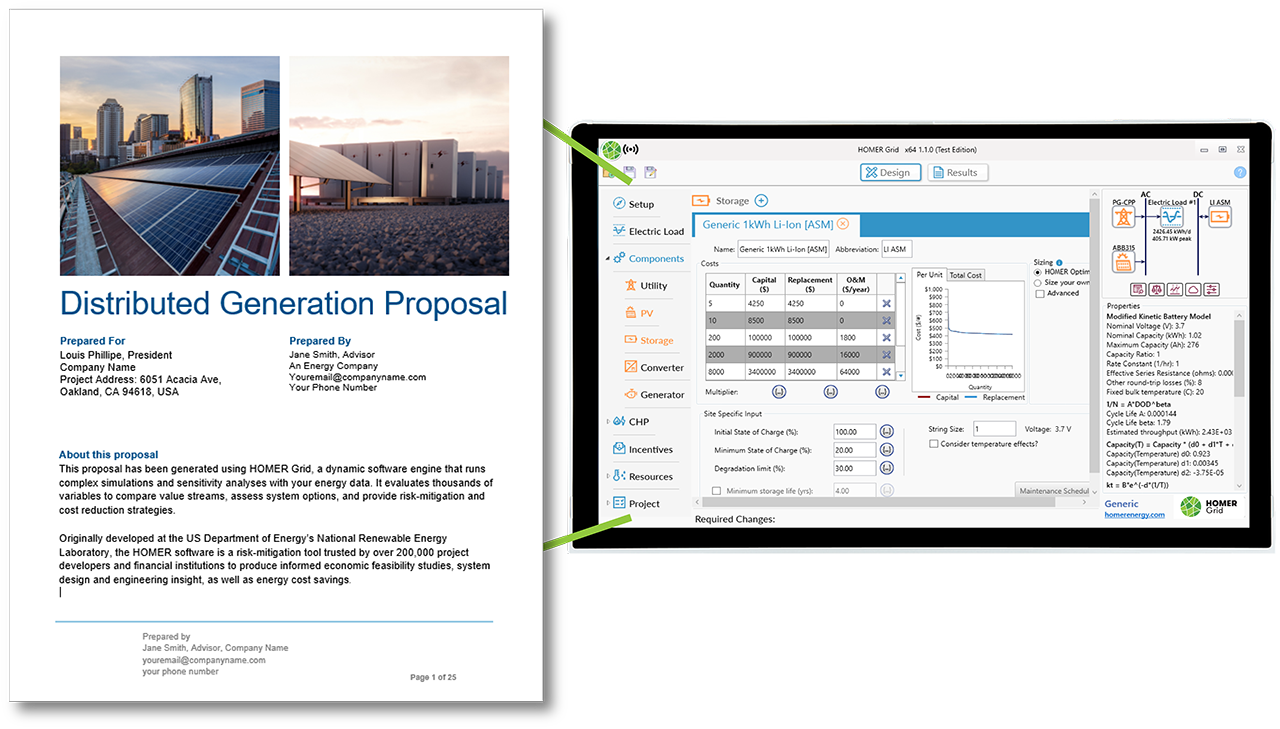Click the Generator sidebar icon
This screenshot has height=729, width=1280.
[x=631, y=395]
